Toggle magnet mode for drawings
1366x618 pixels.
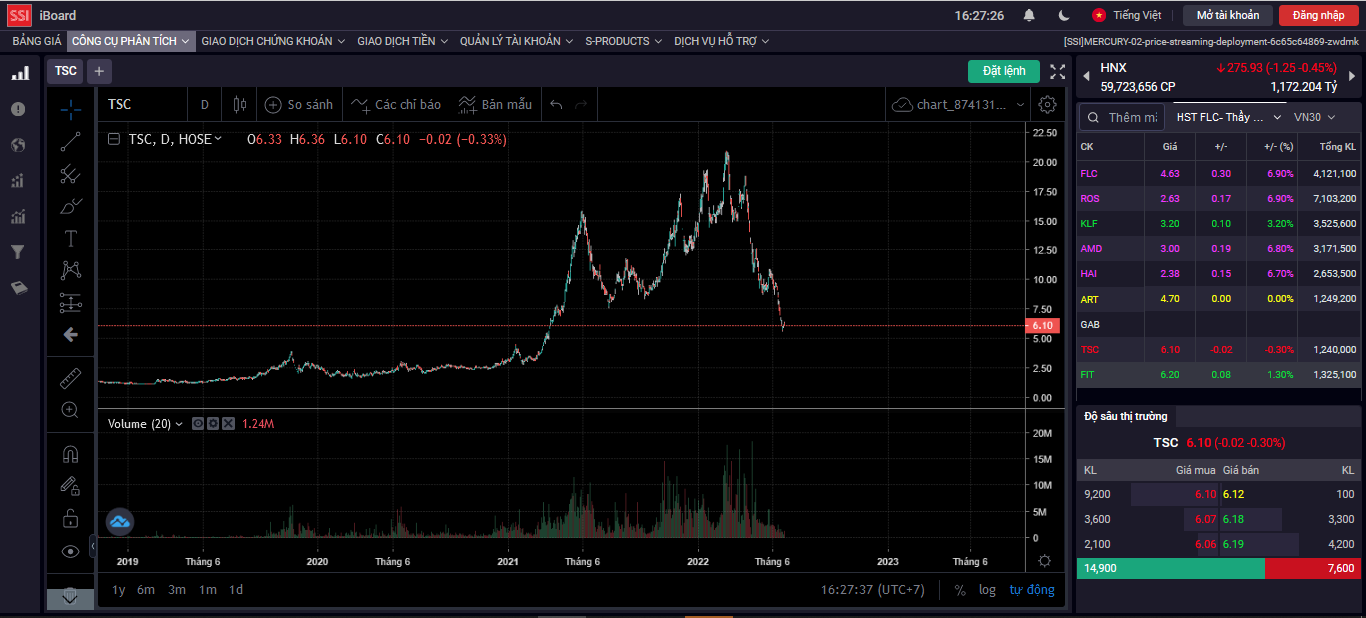tap(70, 454)
